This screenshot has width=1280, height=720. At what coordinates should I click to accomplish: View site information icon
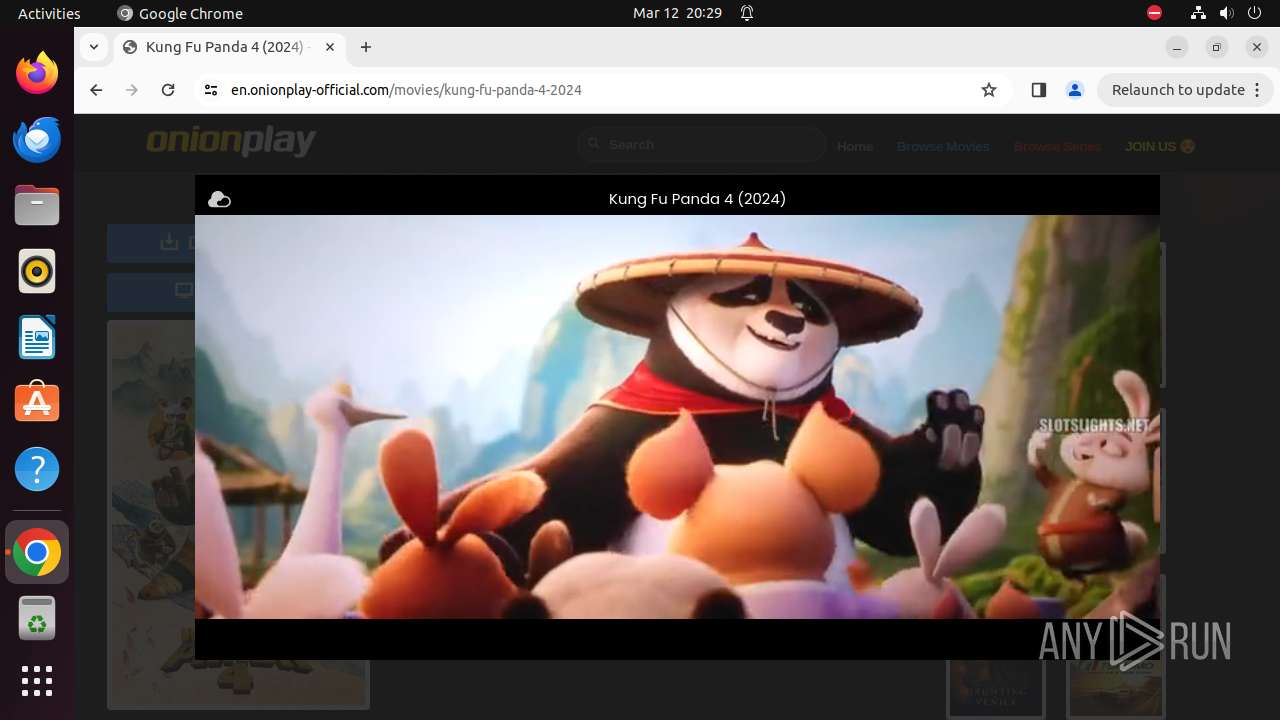tap(210, 90)
